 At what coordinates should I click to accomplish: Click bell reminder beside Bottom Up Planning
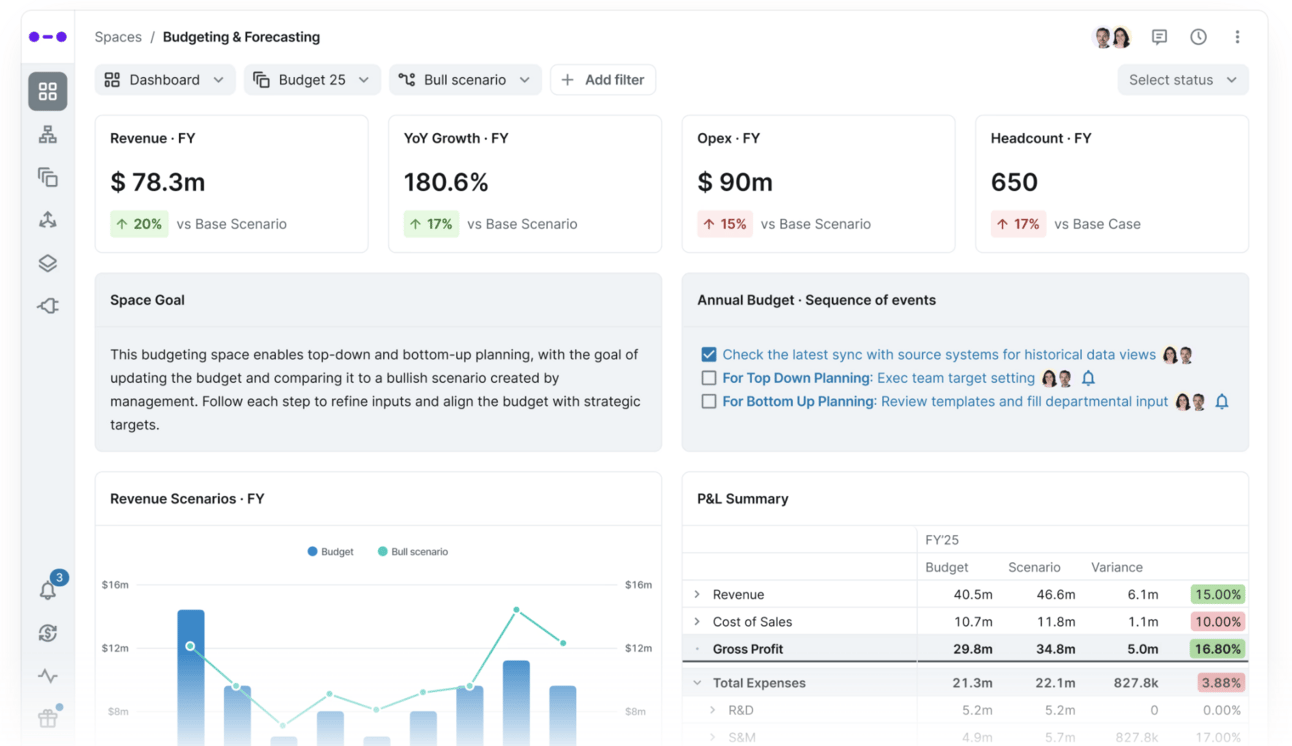point(1222,402)
